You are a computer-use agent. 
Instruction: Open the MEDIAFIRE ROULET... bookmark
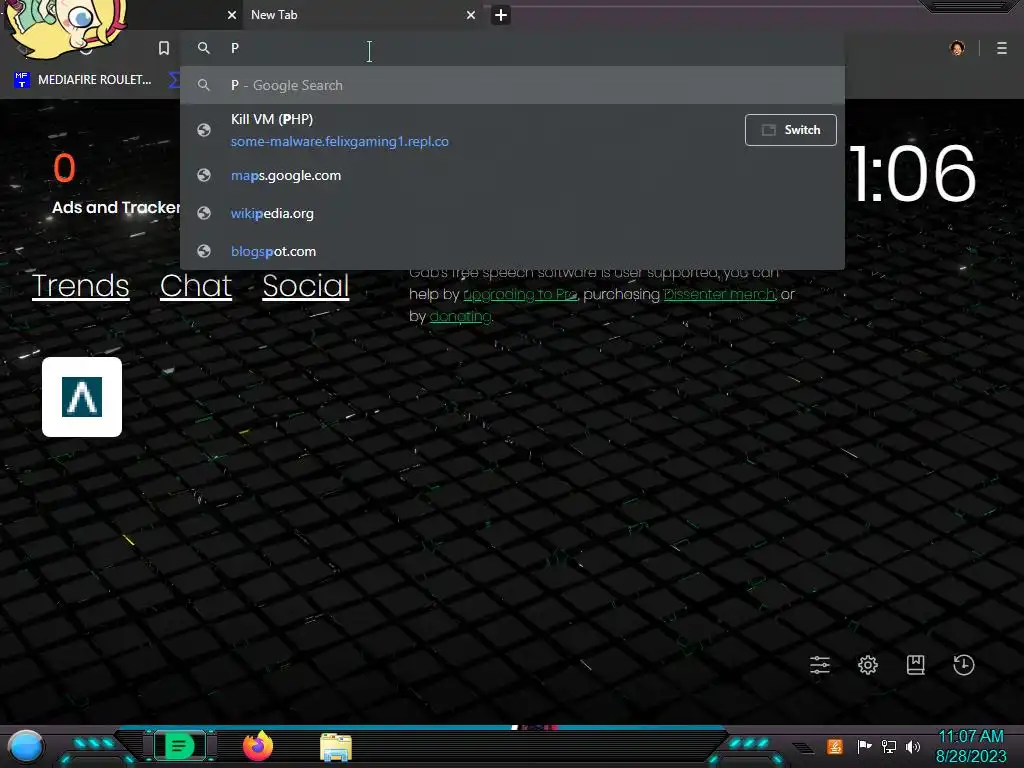pyautogui.click(x=82, y=80)
